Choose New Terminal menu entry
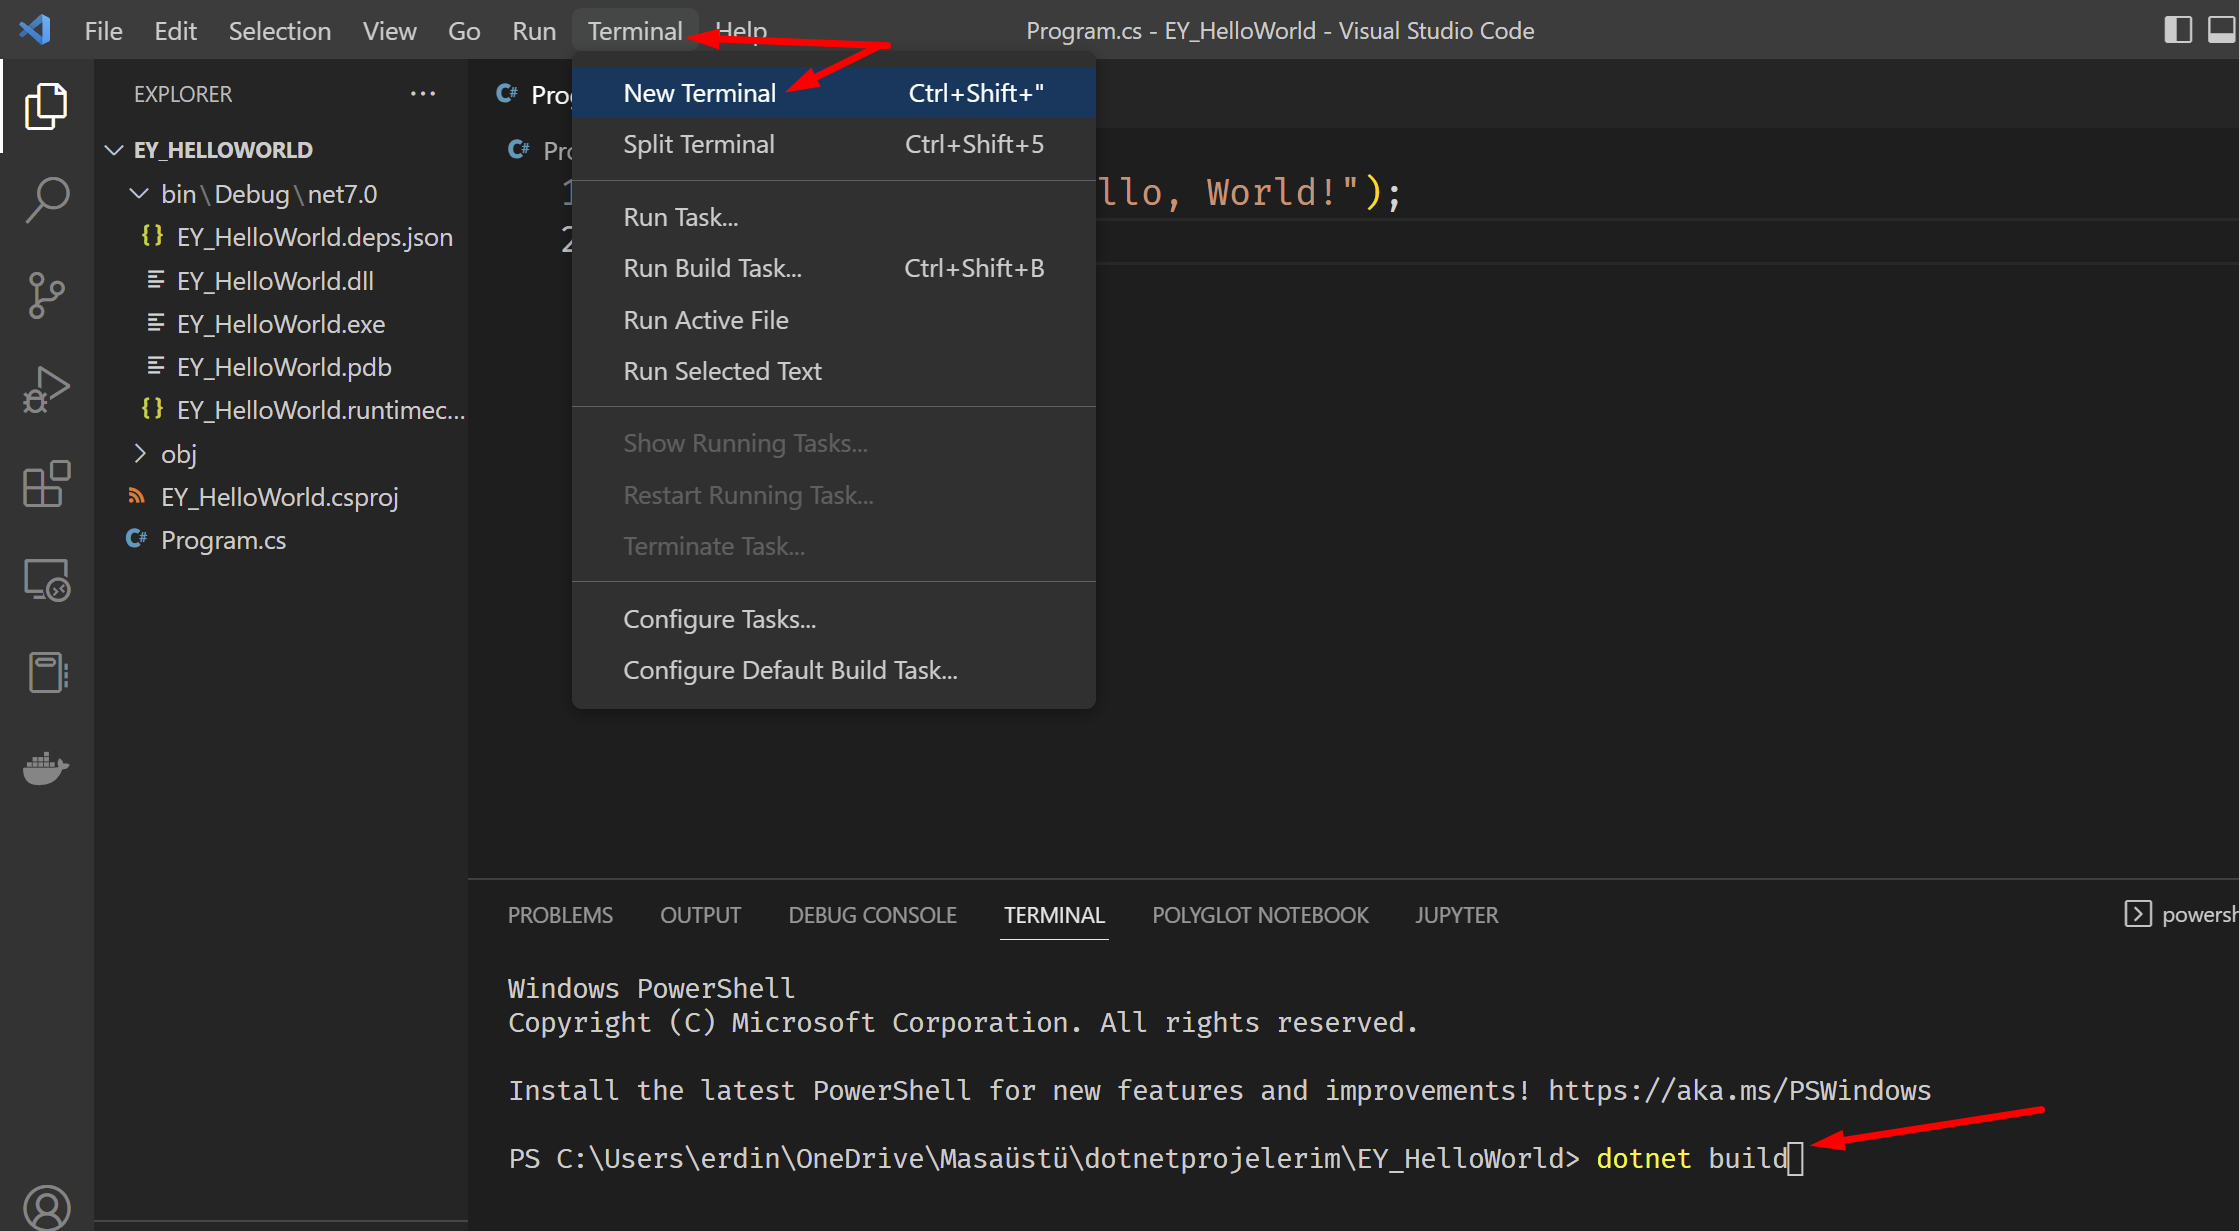Screen dimensions: 2239x1231 point(834,93)
